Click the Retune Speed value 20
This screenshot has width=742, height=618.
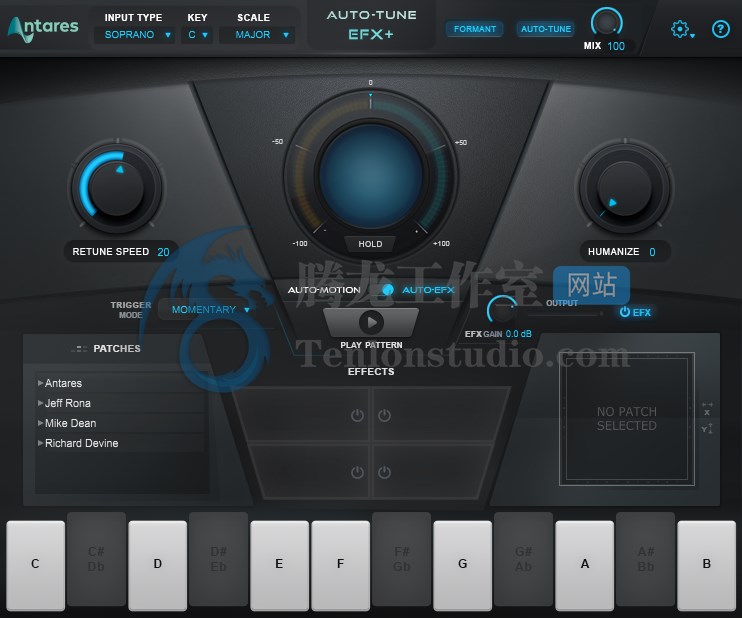point(163,252)
